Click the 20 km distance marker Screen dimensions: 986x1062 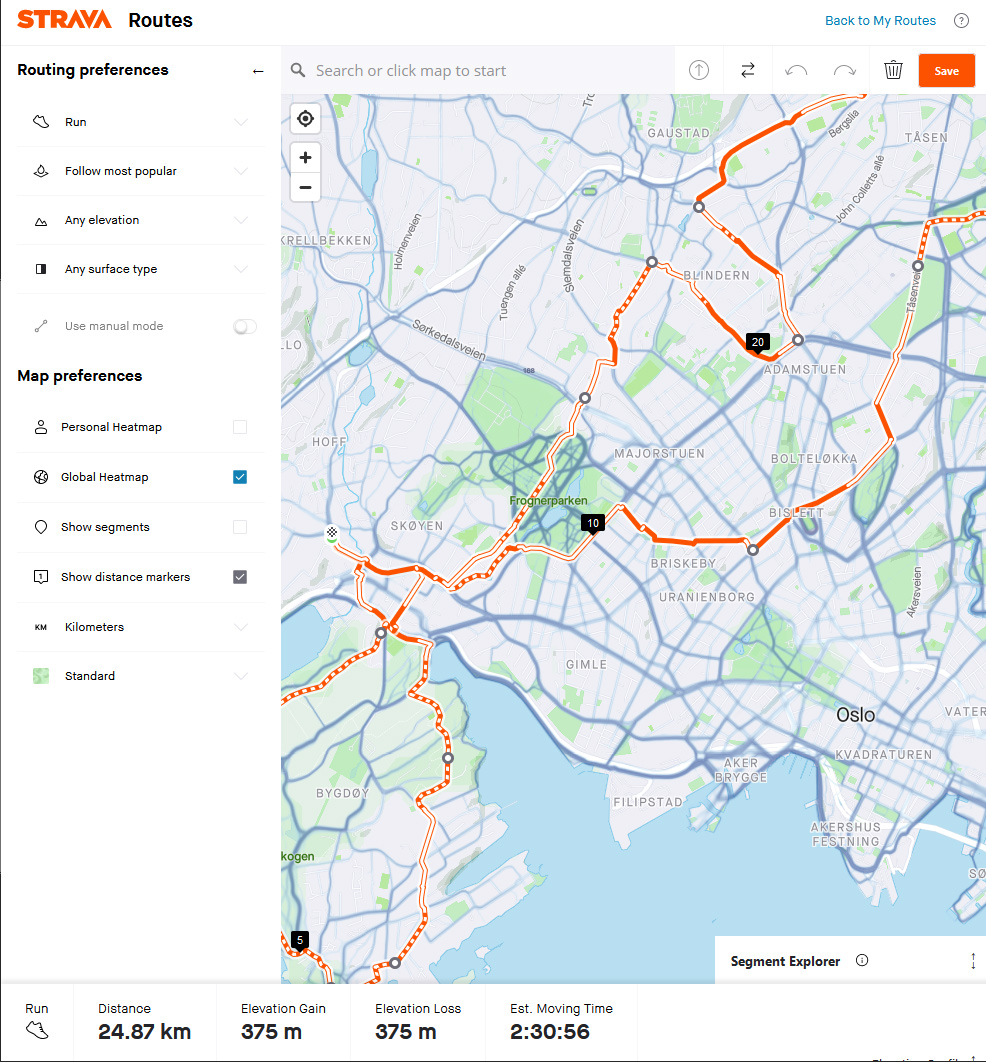click(x=758, y=343)
